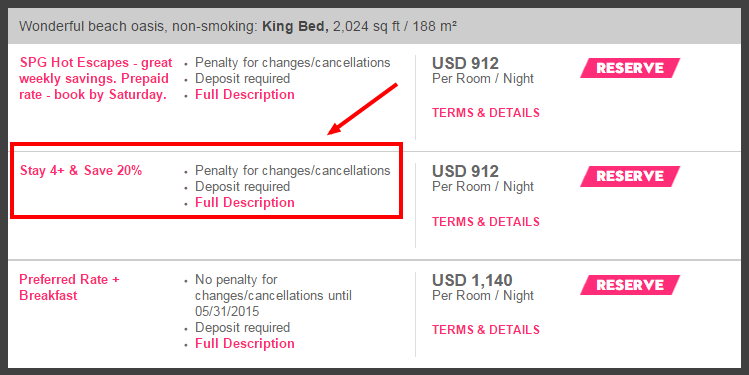This screenshot has height=375, width=749.
Task: Click the King Bed label in header
Action: coord(295,26)
